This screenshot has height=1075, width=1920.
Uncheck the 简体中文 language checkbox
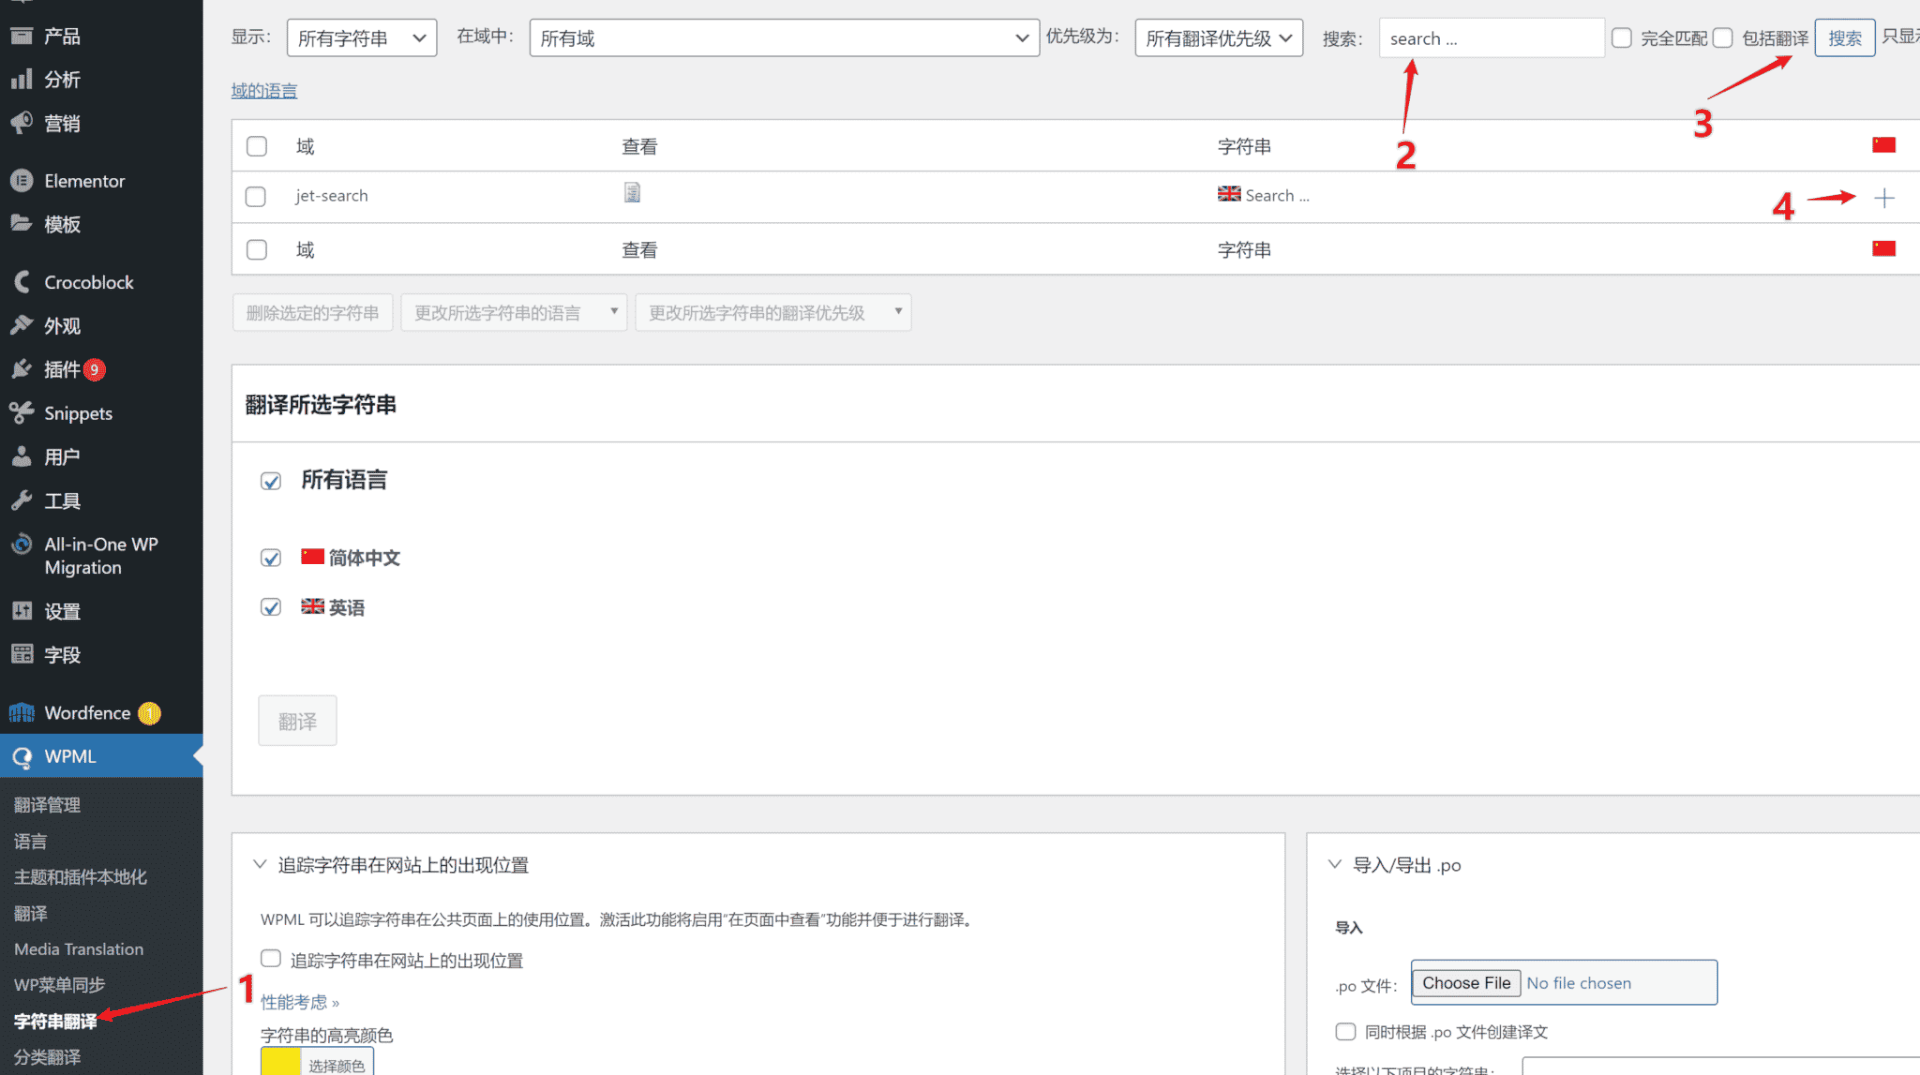(271, 558)
